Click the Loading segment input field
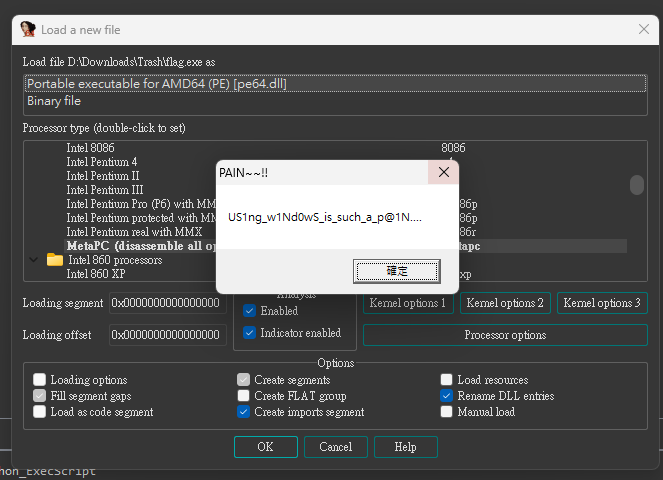 (x=167, y=303)
